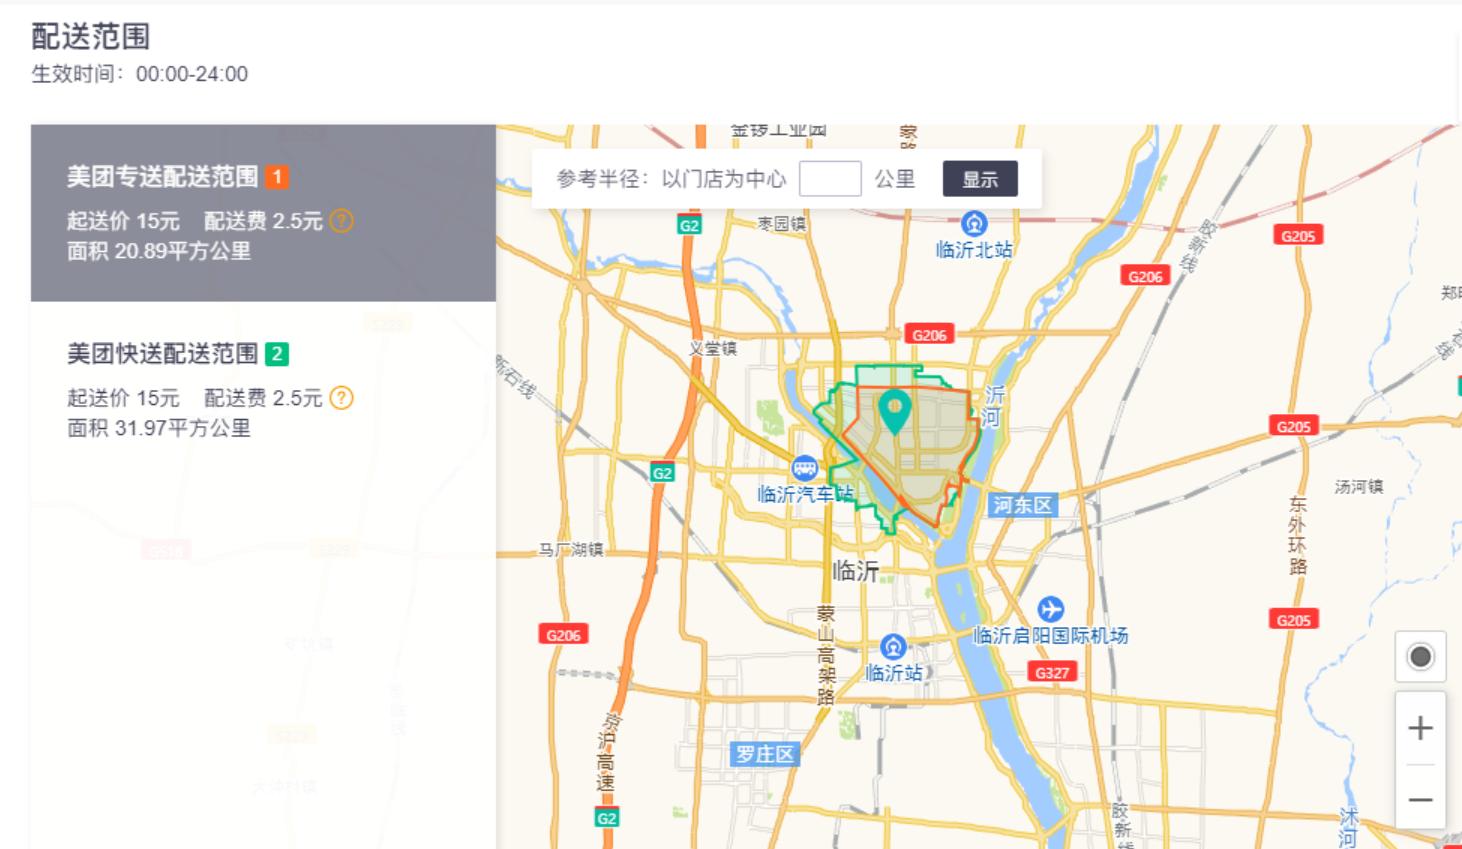The width and height of the screenshot is (1462, 849).
Task: Open the help tooltip beside 专送 配送费 2.5元
Action: 340,222
